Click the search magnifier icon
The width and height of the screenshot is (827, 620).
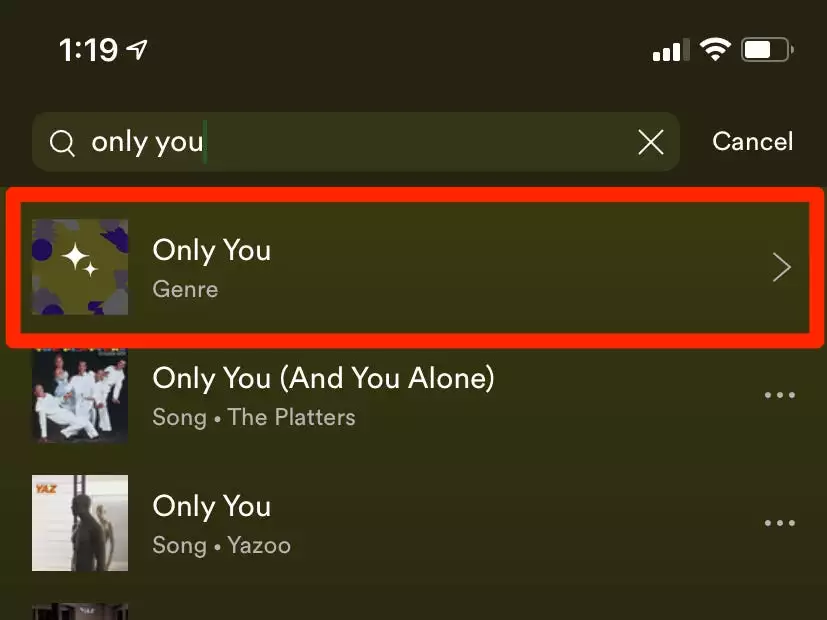point(62,142)
